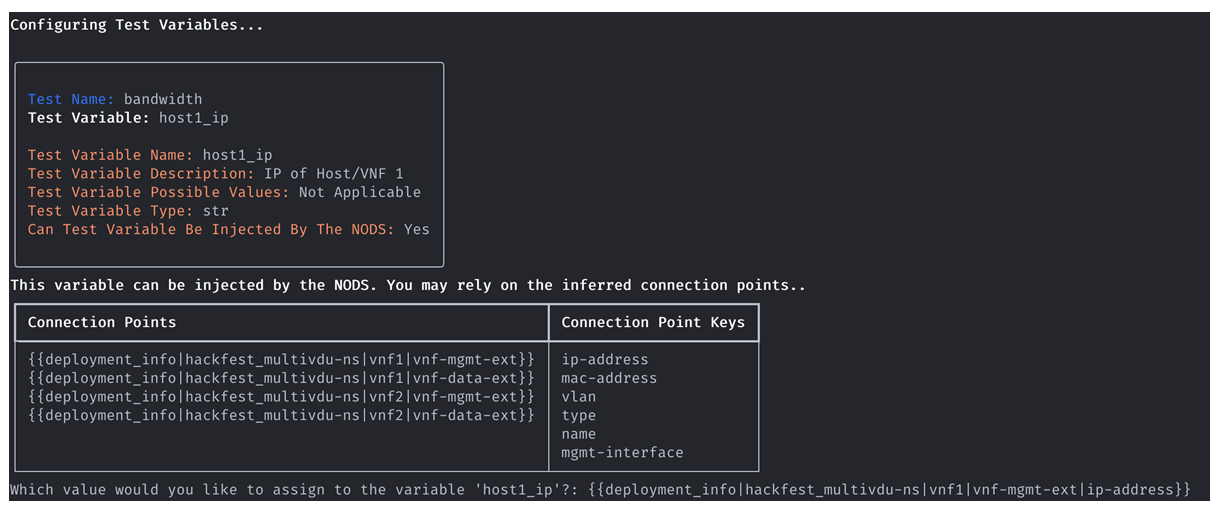Click the 'This variable can be injected' message
1219x507 pixels.
coord(408,285)
